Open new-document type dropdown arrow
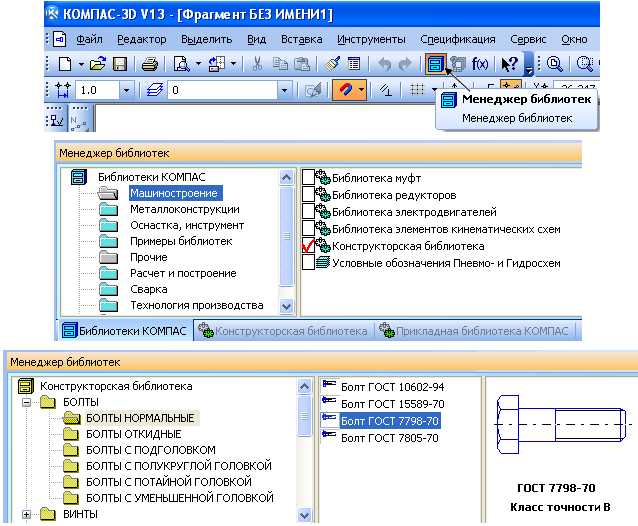Viewport: 638px width, 526px height. point(81,64)
